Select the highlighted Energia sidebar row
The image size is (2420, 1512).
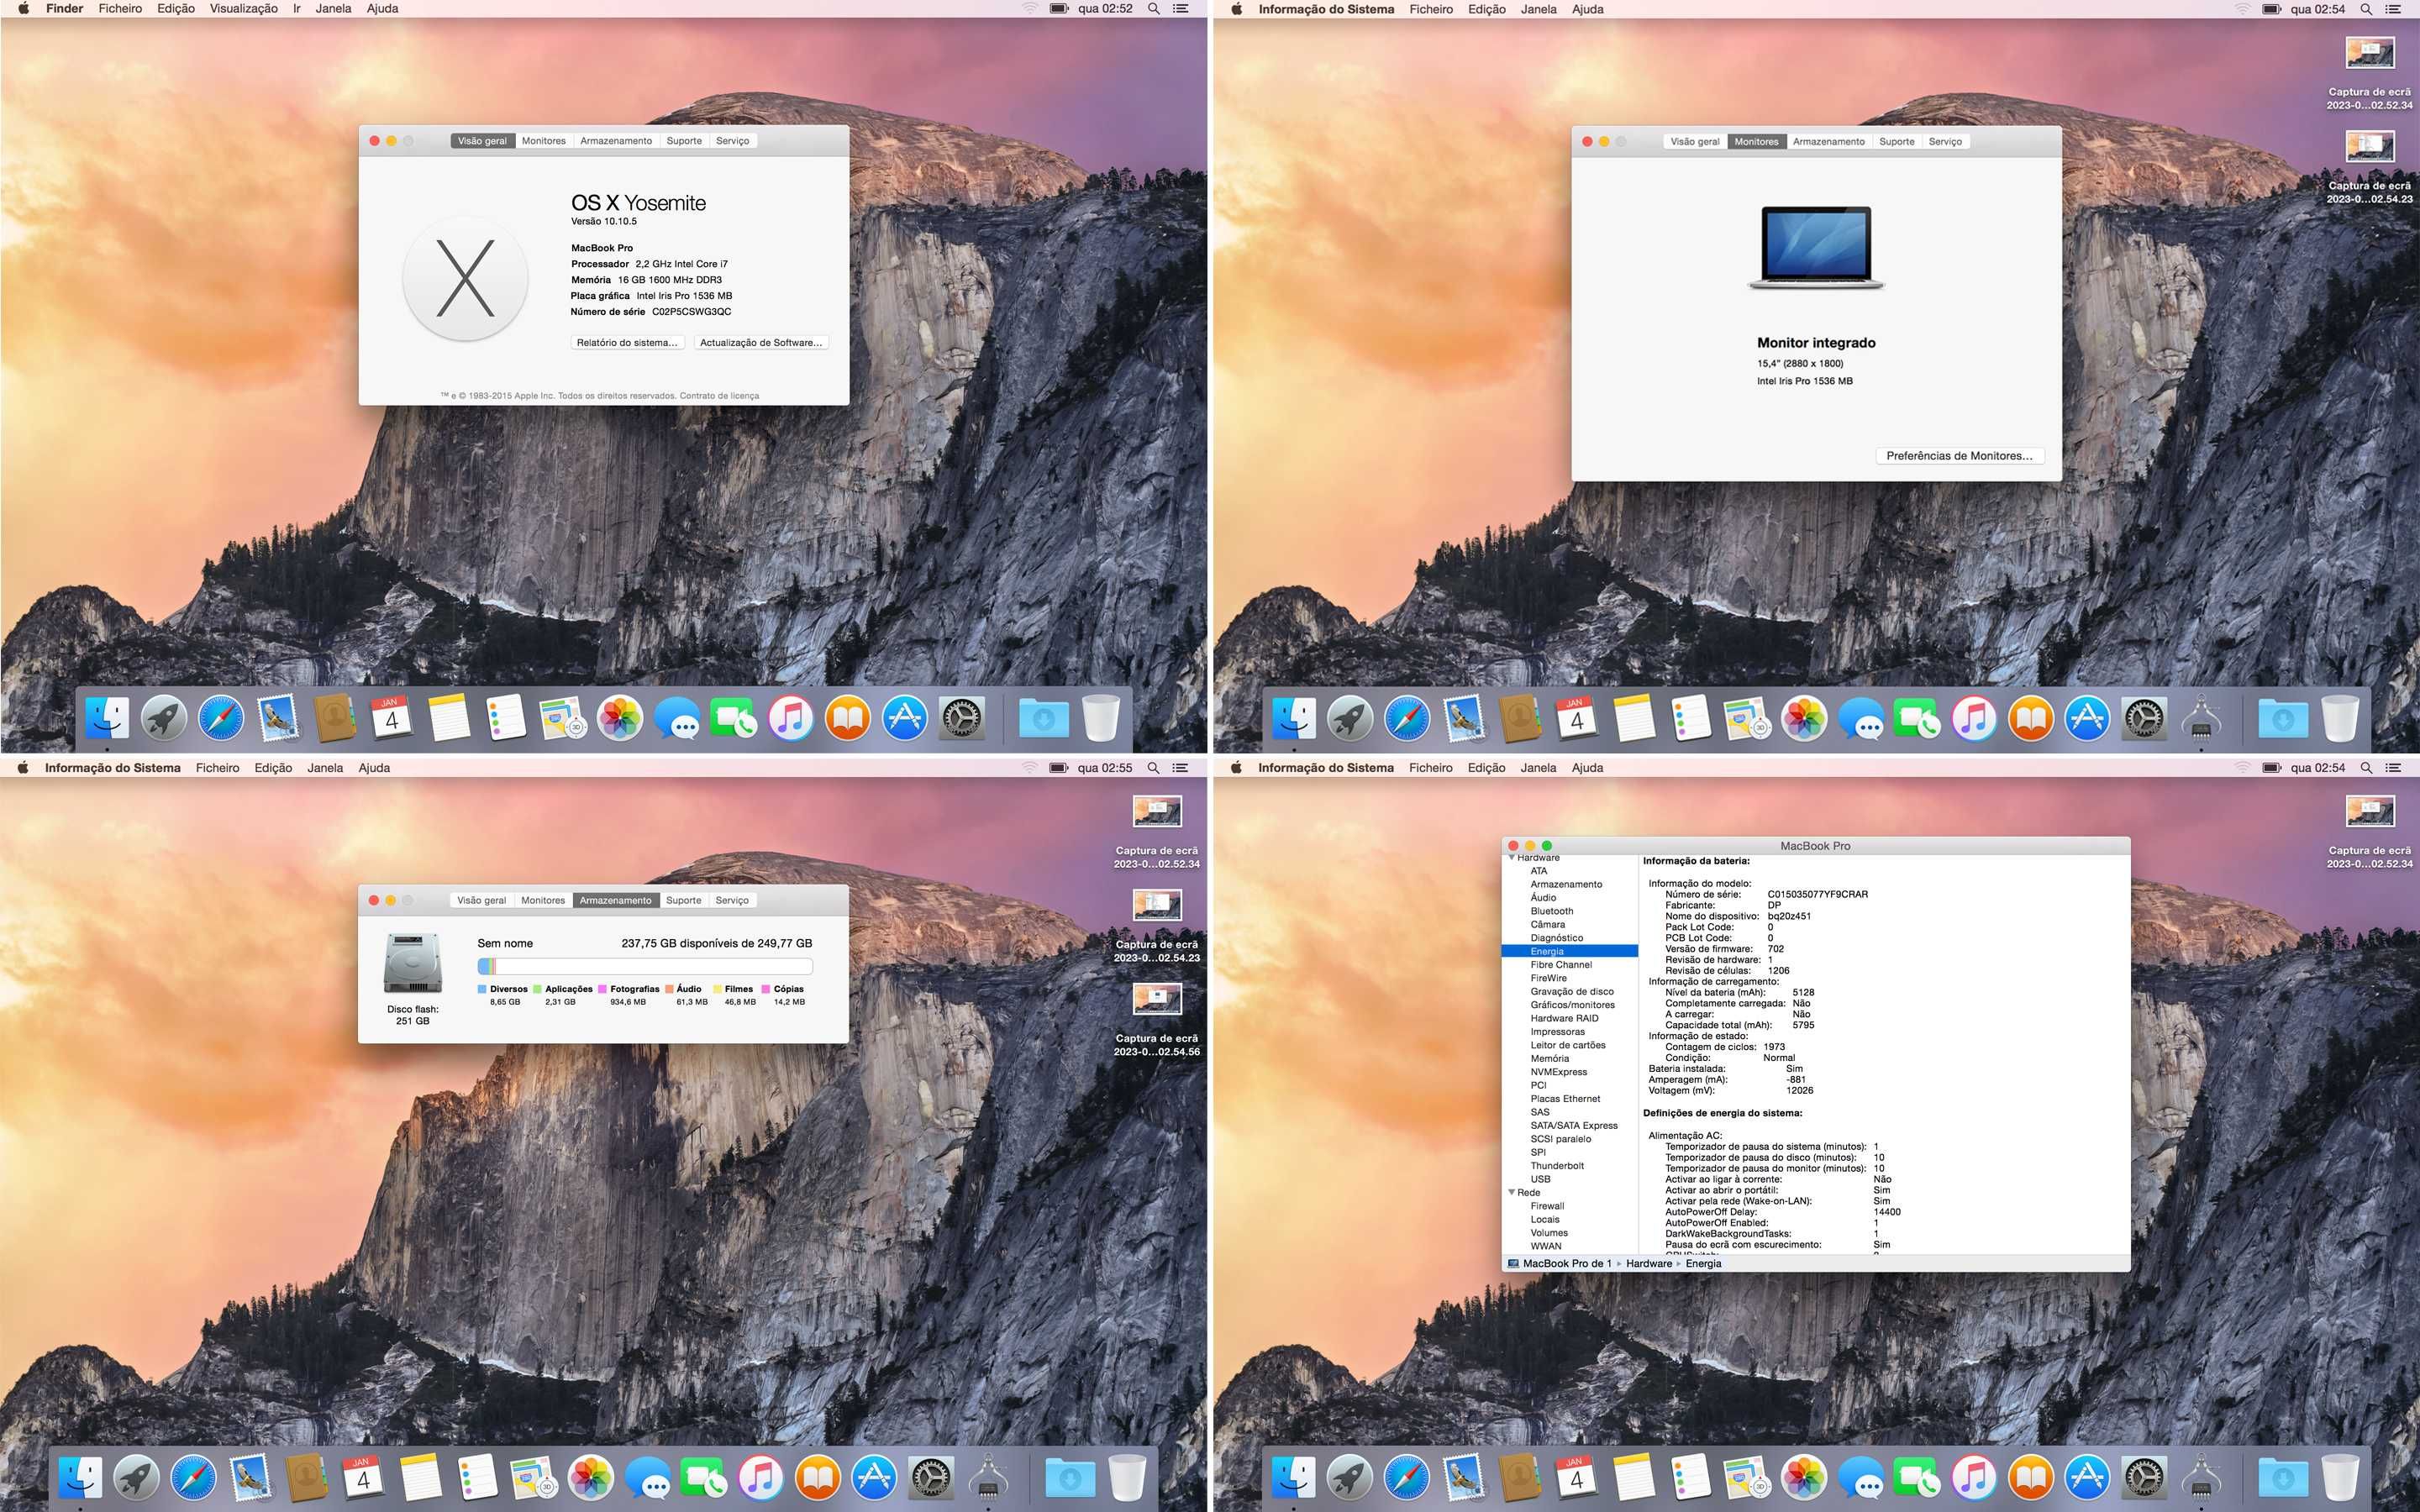[x=1569, y=951]
